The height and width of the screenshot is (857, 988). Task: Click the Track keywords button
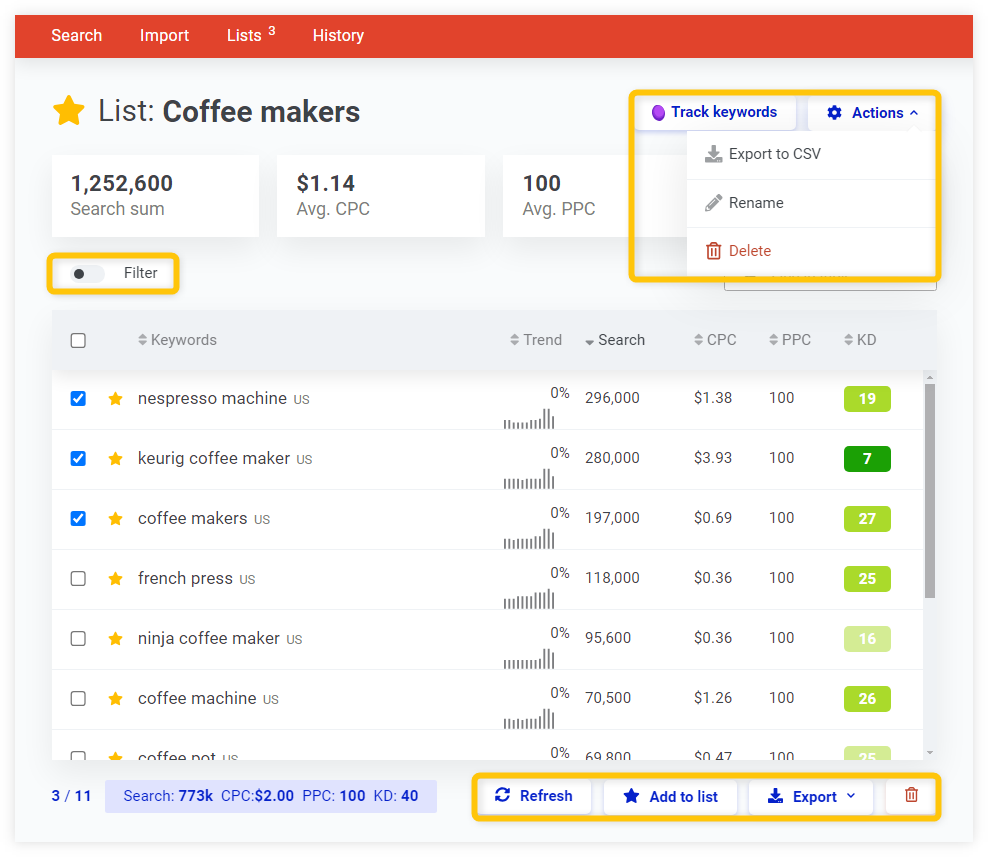[x=714, y=112]
